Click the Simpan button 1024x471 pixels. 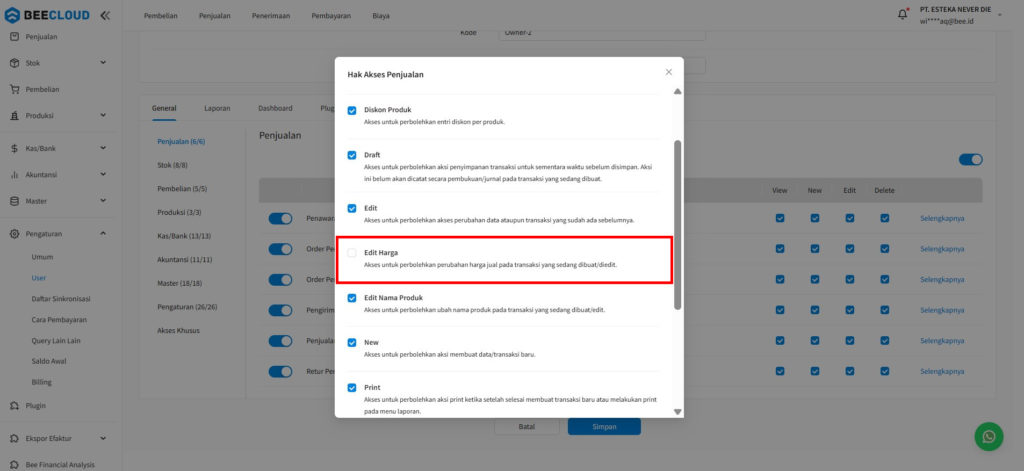(x=604, y=426)
